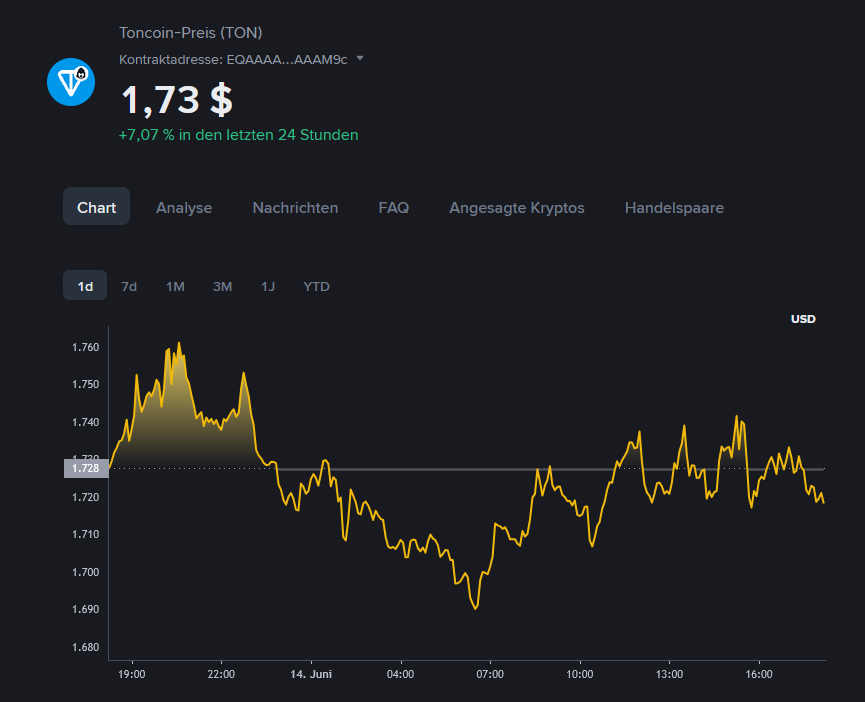Expand the Kontraktadresse dropdown arrow
This screenshot has height=702, width=865.
pyautogui.click(x=360, y=58)
